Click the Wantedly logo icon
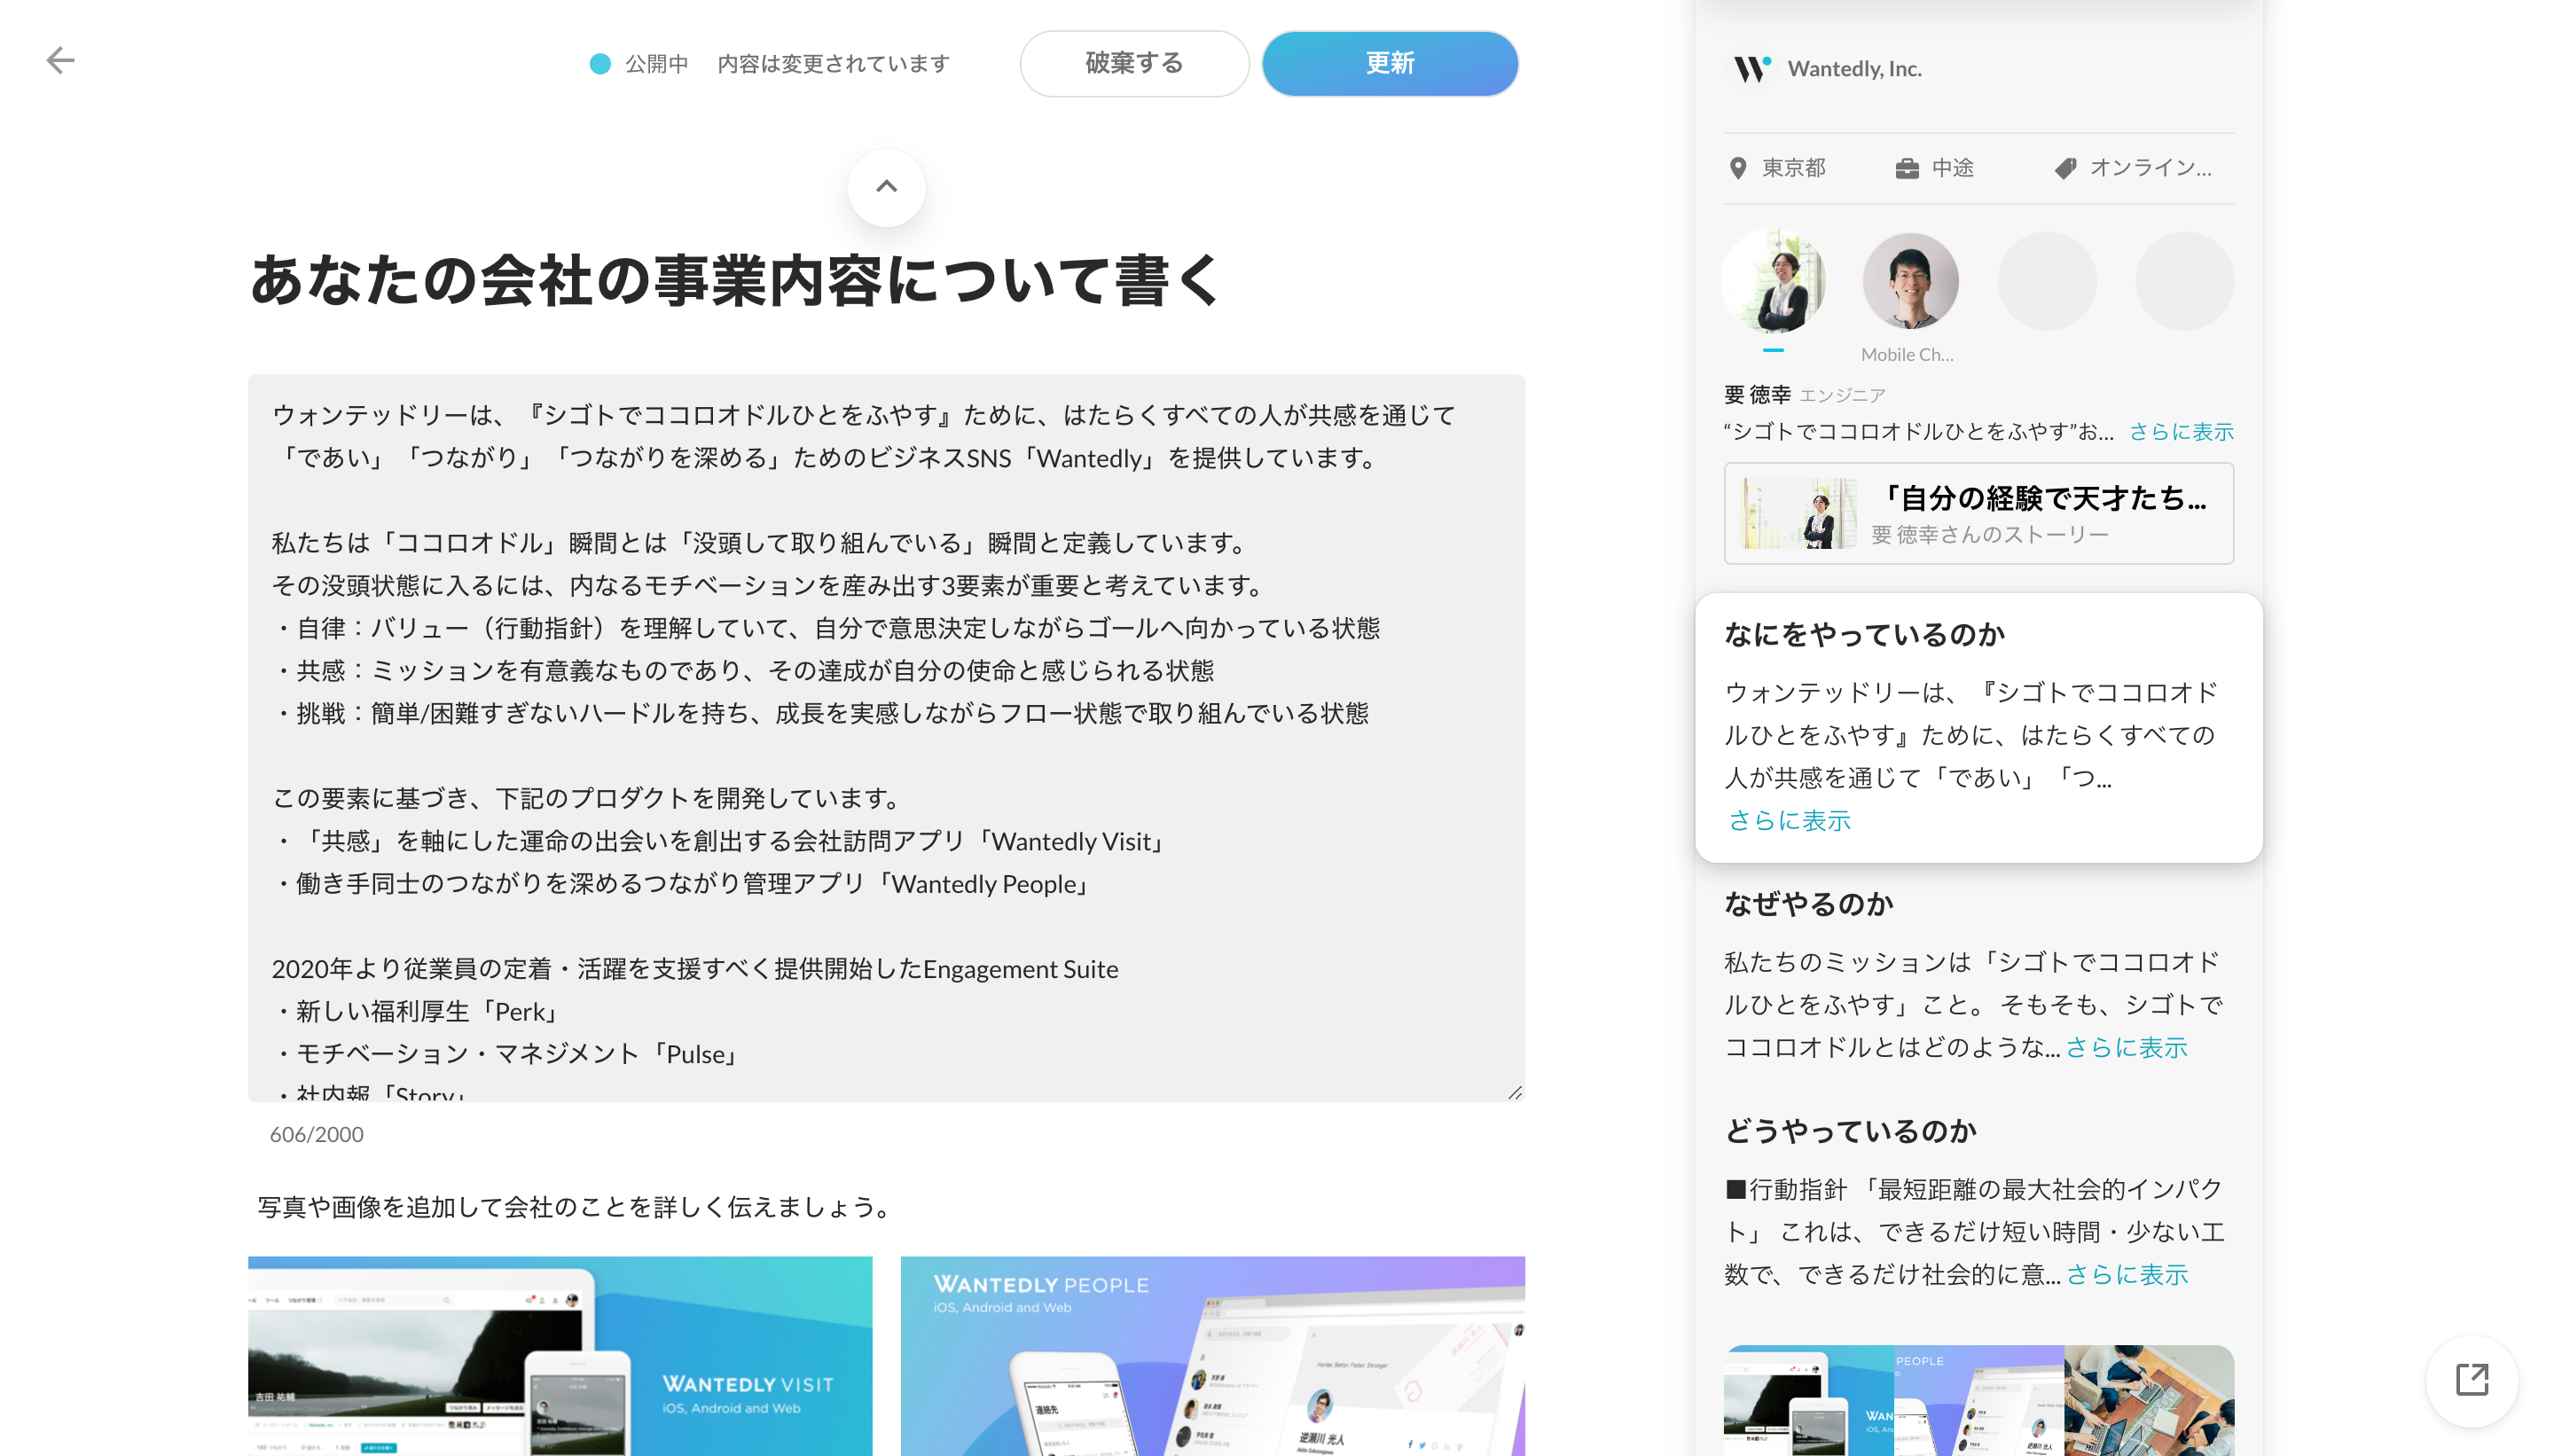The image size is (2554, 1456). (x=1751, y=68)
